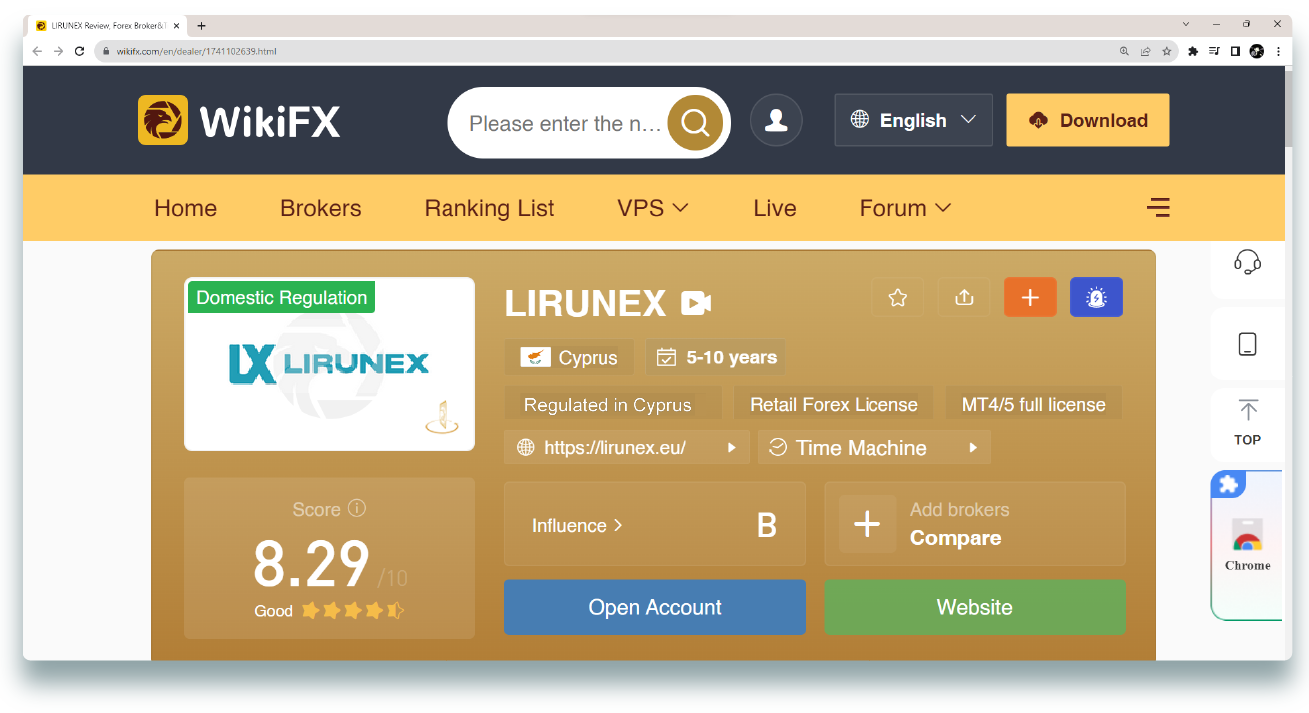Click the Domestic Regulation badge
The image size is (1309, 713).
[282, 297]
